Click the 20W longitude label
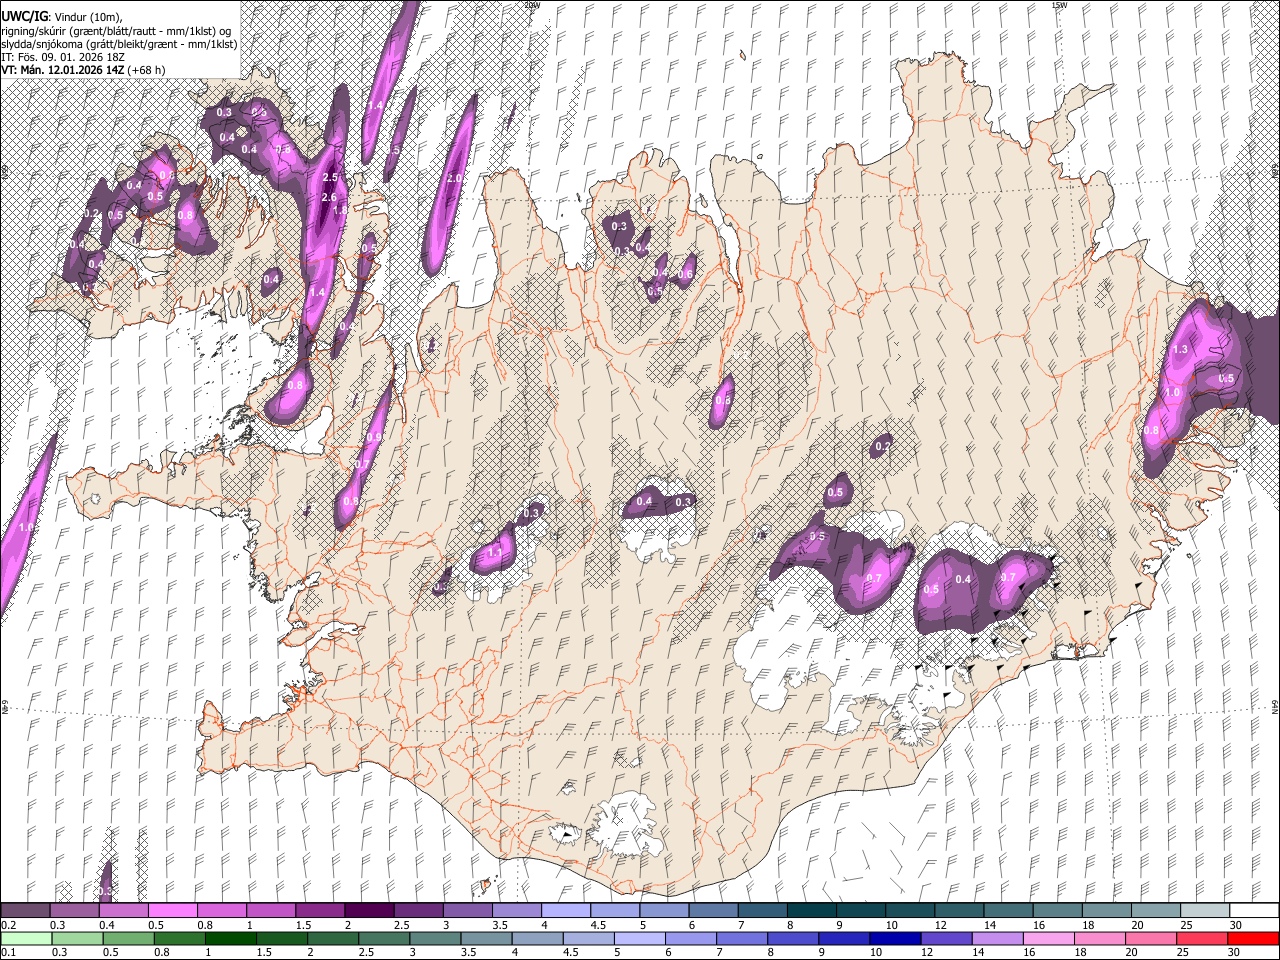Screen dimensions: 1280x960 point(531,5)
